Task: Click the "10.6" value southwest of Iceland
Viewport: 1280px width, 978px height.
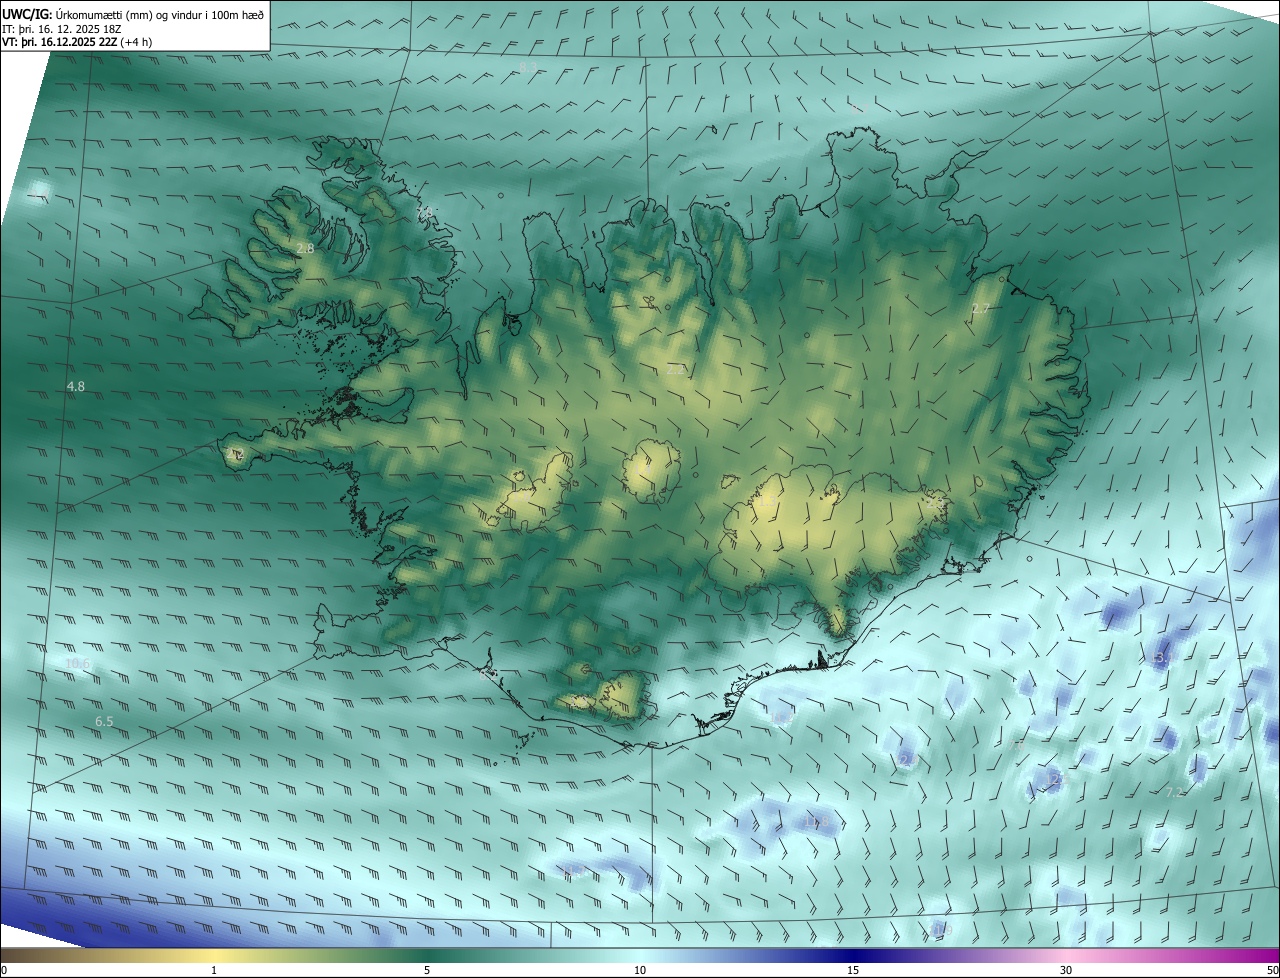Action: pos(77,664)
